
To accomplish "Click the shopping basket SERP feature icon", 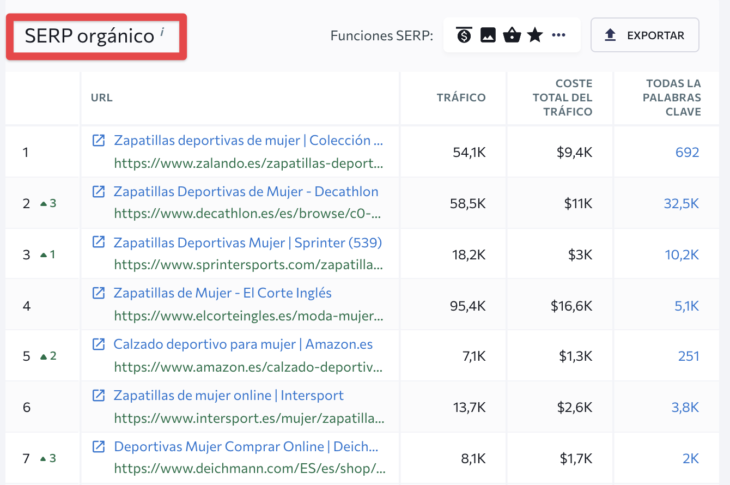I will tap(512, 35).
